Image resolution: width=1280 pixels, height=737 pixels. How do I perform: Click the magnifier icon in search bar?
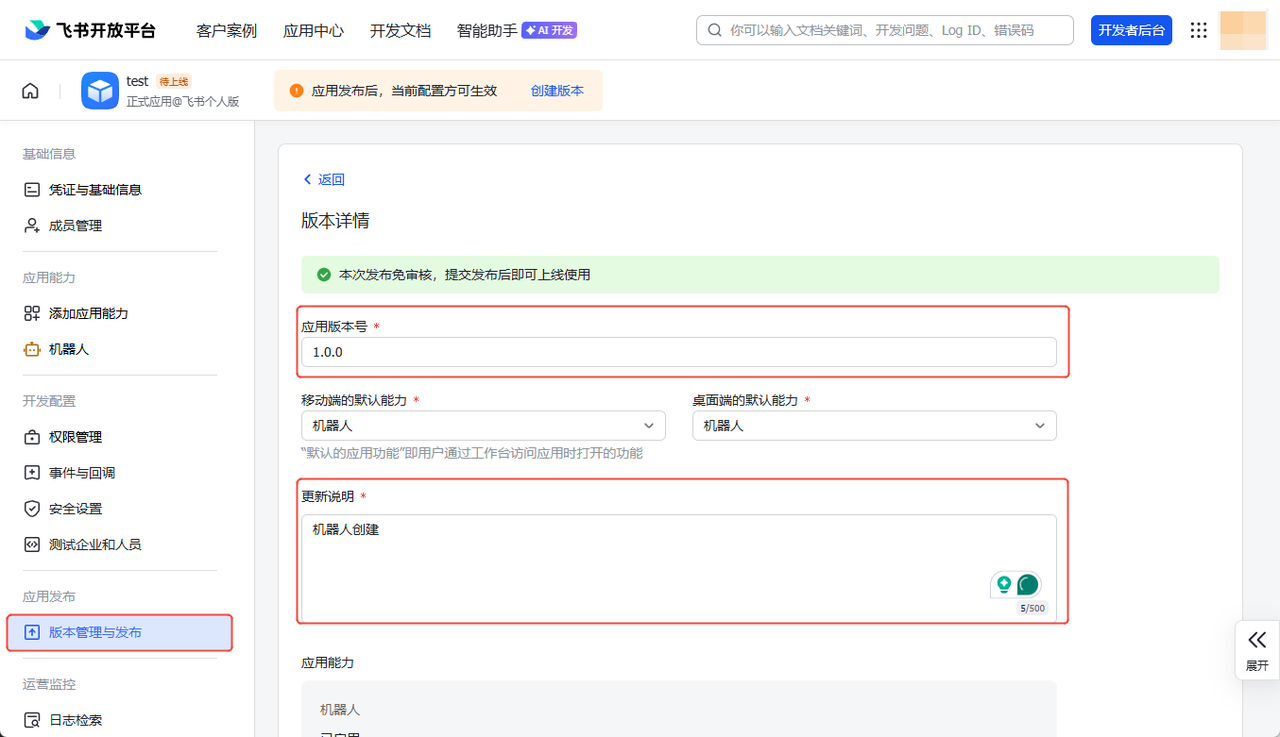tap(714, 30)
